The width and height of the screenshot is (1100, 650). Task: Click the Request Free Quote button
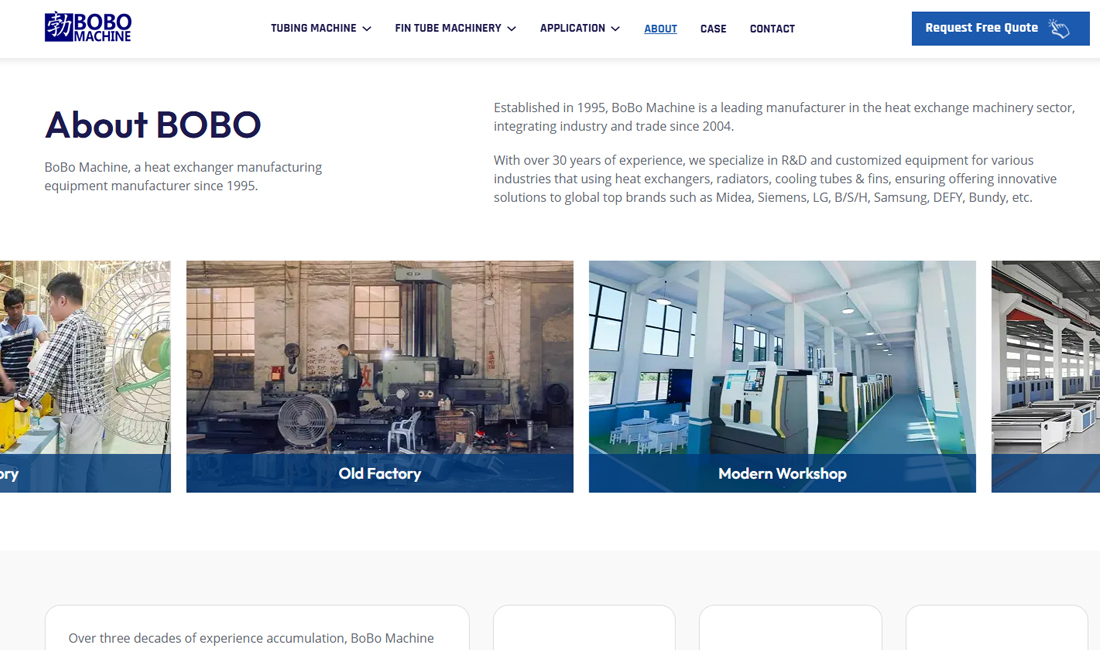pos(1000,29)
